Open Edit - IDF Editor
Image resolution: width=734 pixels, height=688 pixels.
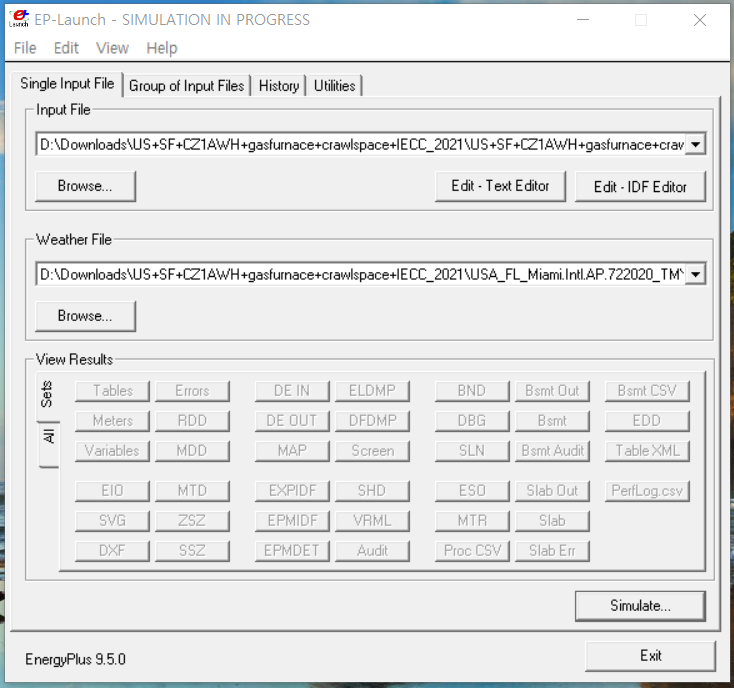pyautogui.click(x=640, y=186)
